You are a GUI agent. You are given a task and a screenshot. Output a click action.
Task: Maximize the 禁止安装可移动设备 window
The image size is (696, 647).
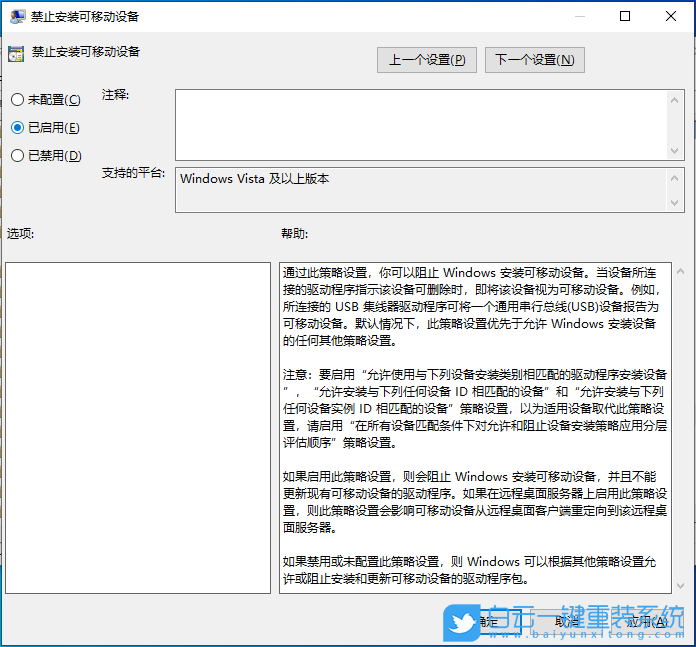click(x=625, y=16)
